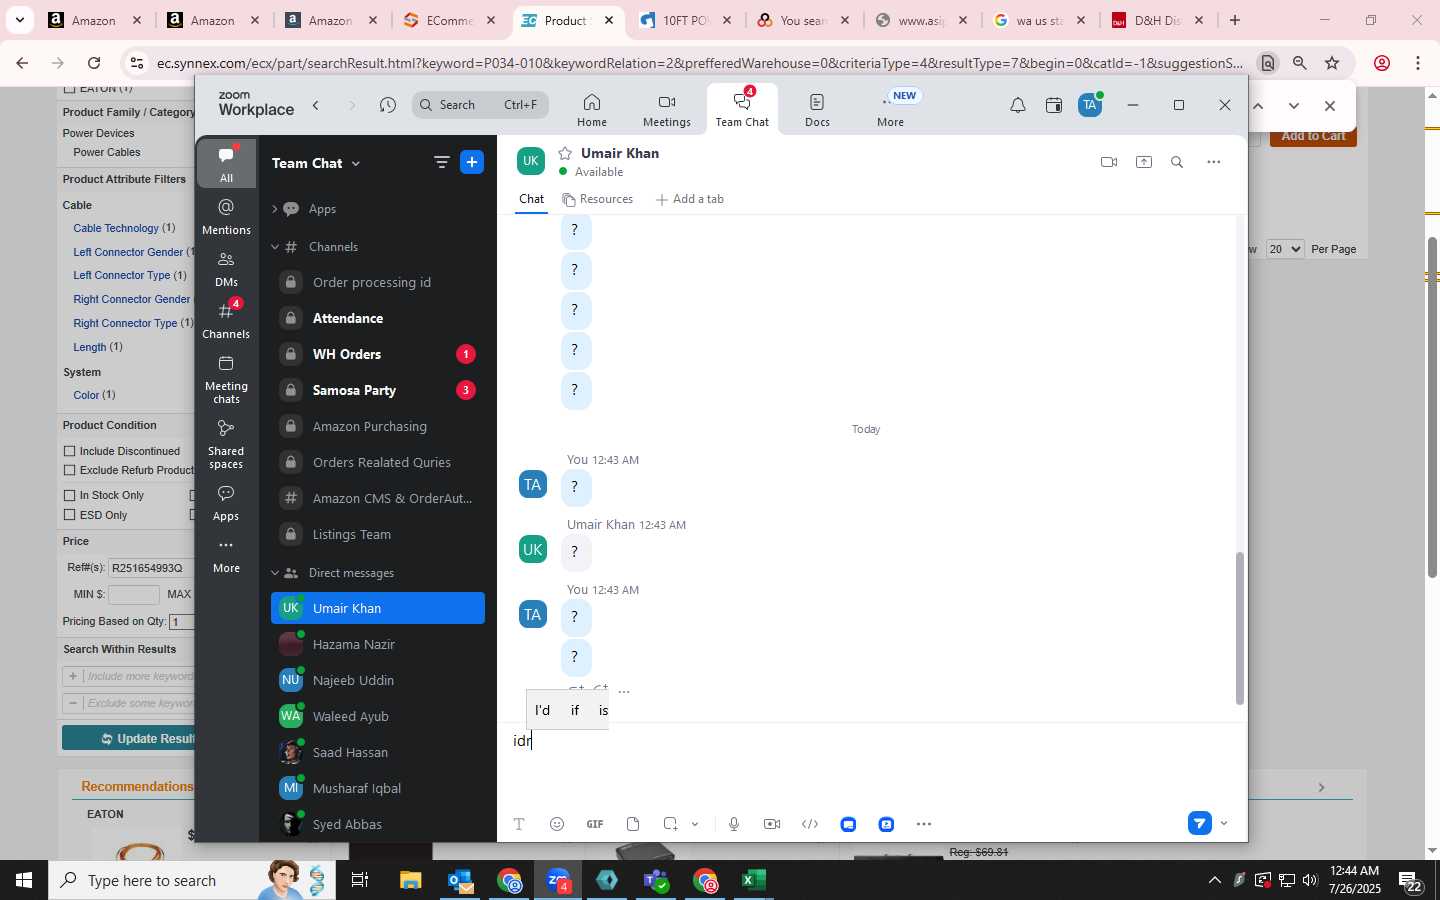Screen dimensions: 1440x900
Task: Open the Zoom calendar icon
Action: [1054, 105]
